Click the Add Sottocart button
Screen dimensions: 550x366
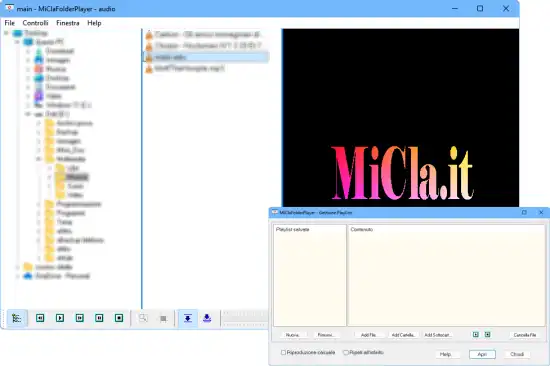437,335
